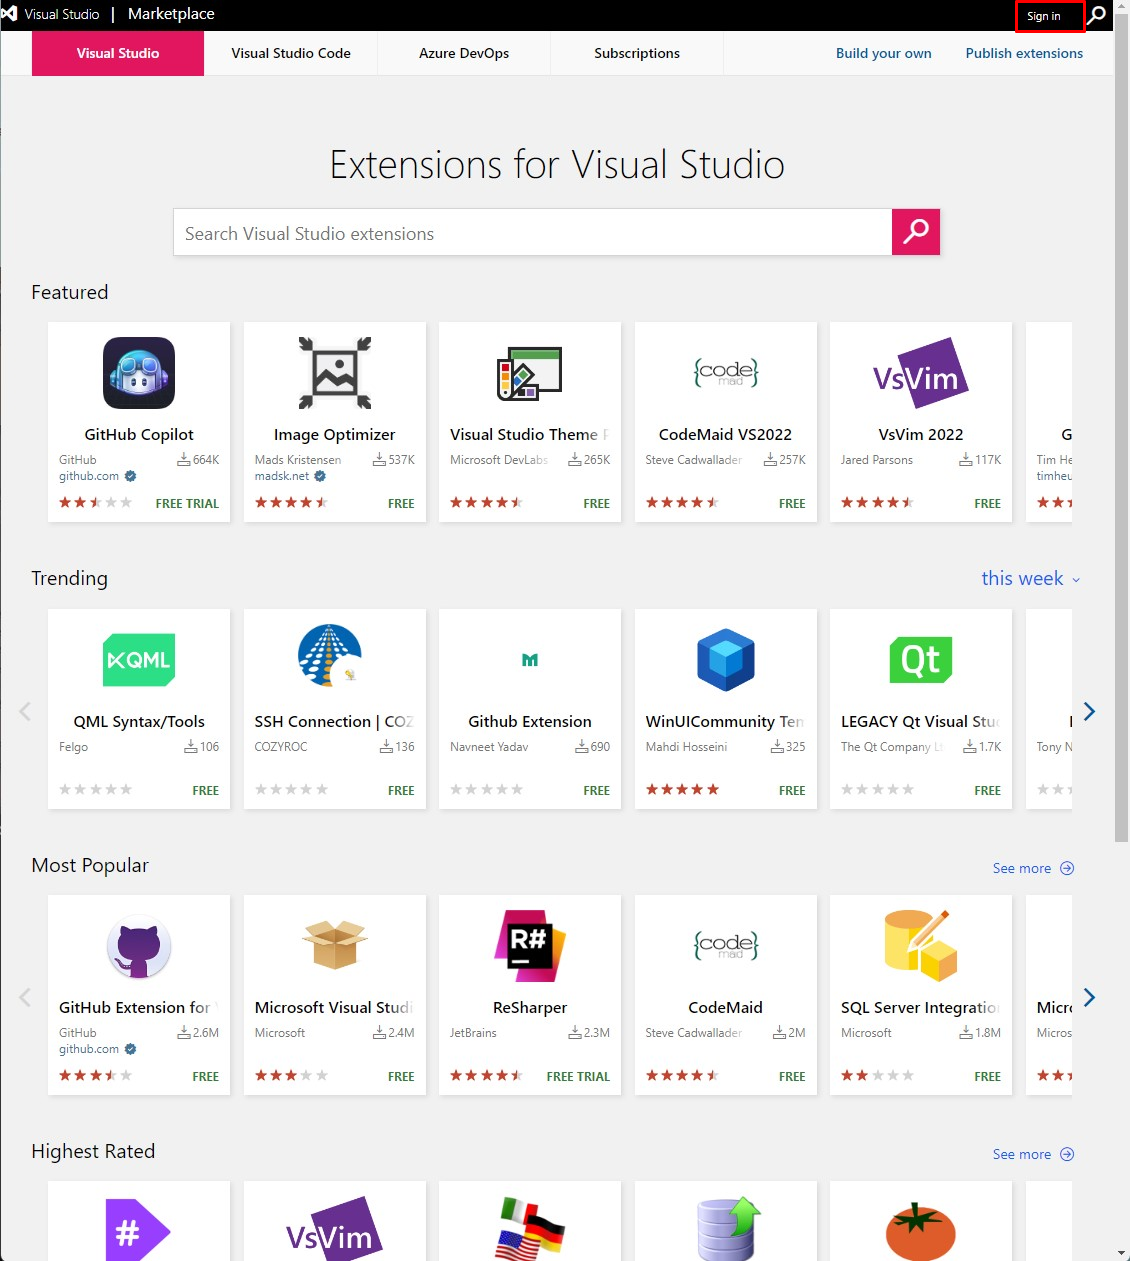Click the FREE TRIAL label on GitHub Copilot
This screenshot has width=1130, height=1261.
(187, 503)
